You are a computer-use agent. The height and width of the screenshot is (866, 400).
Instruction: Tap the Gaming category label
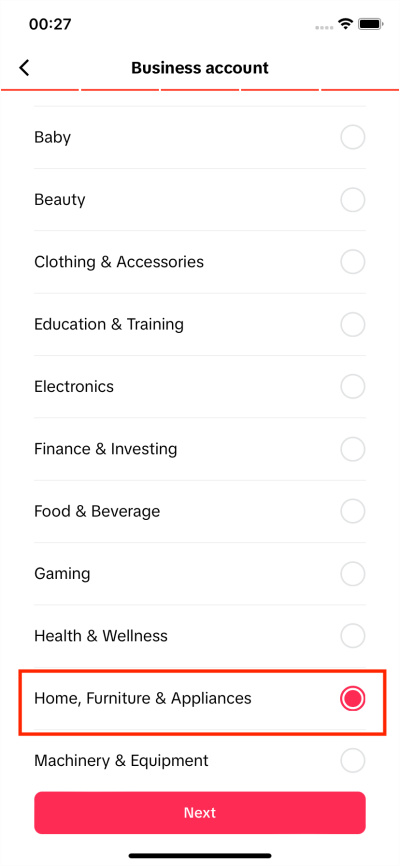tap(62, 574)
